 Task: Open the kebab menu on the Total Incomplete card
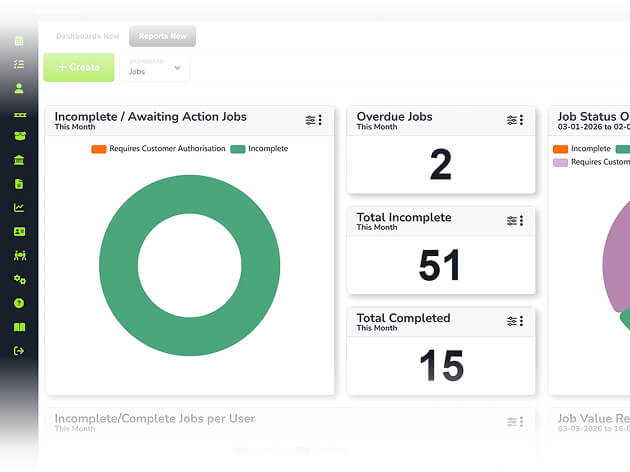[522, 221]
